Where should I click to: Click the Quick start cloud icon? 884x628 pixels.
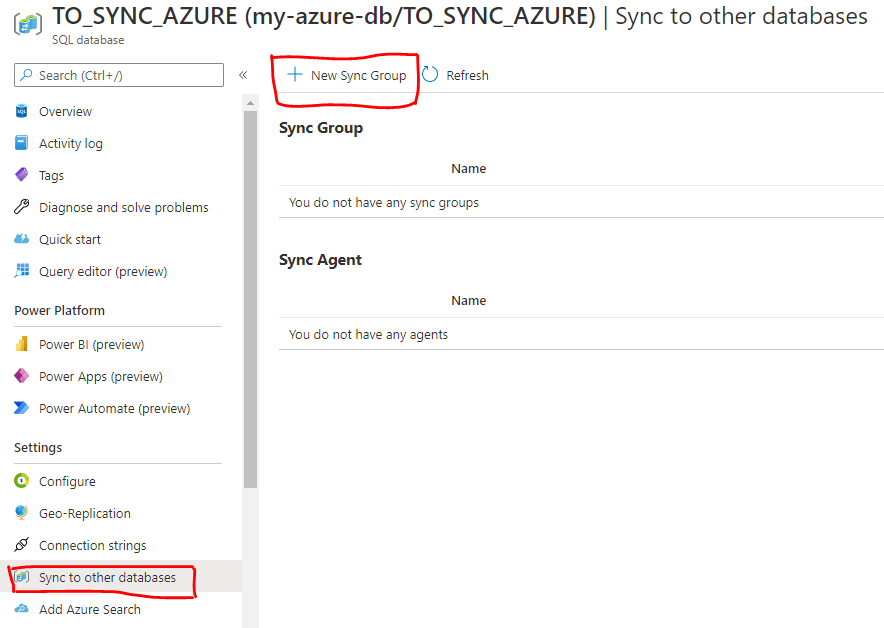click(21, 238)
